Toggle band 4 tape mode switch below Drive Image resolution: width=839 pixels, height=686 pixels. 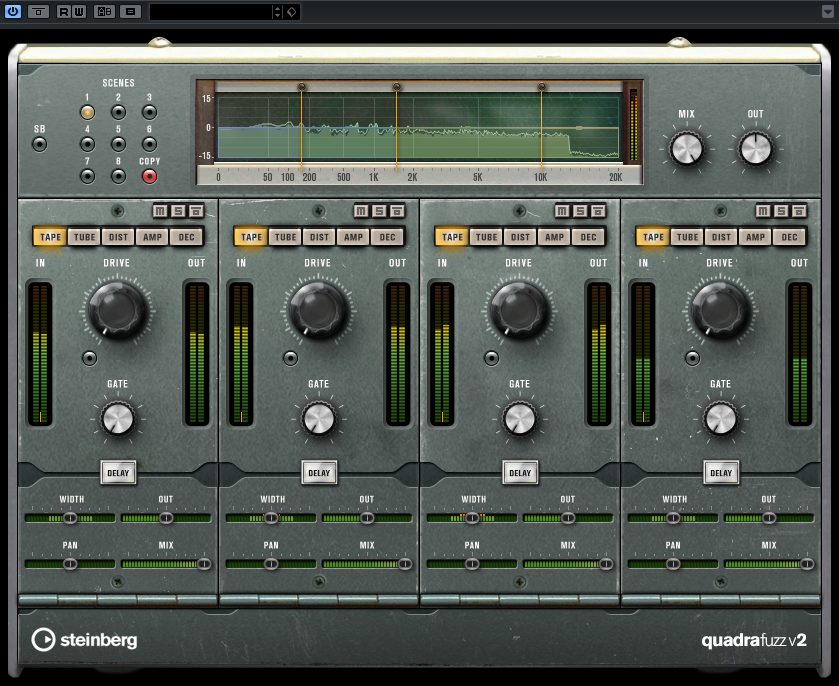[692, 358]
